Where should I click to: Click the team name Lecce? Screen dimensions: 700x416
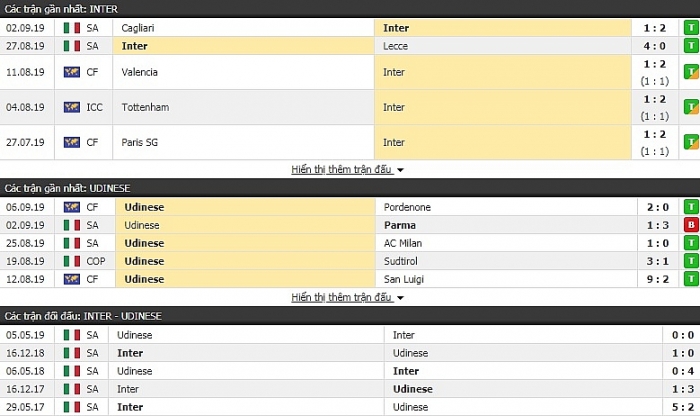click(396, 46)
